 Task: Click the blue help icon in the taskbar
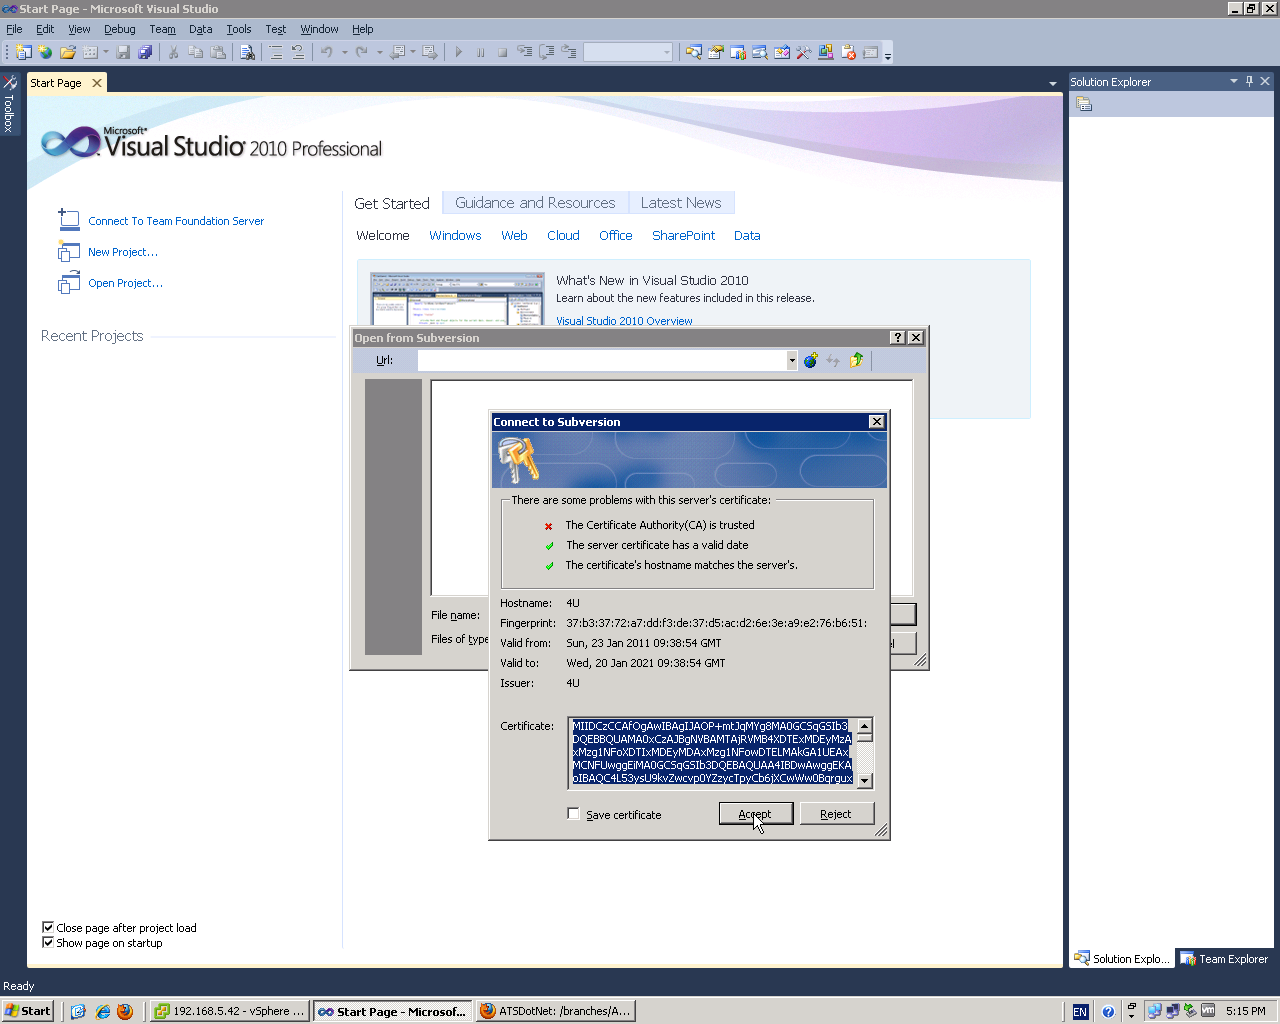[x=1108, y=1012]
